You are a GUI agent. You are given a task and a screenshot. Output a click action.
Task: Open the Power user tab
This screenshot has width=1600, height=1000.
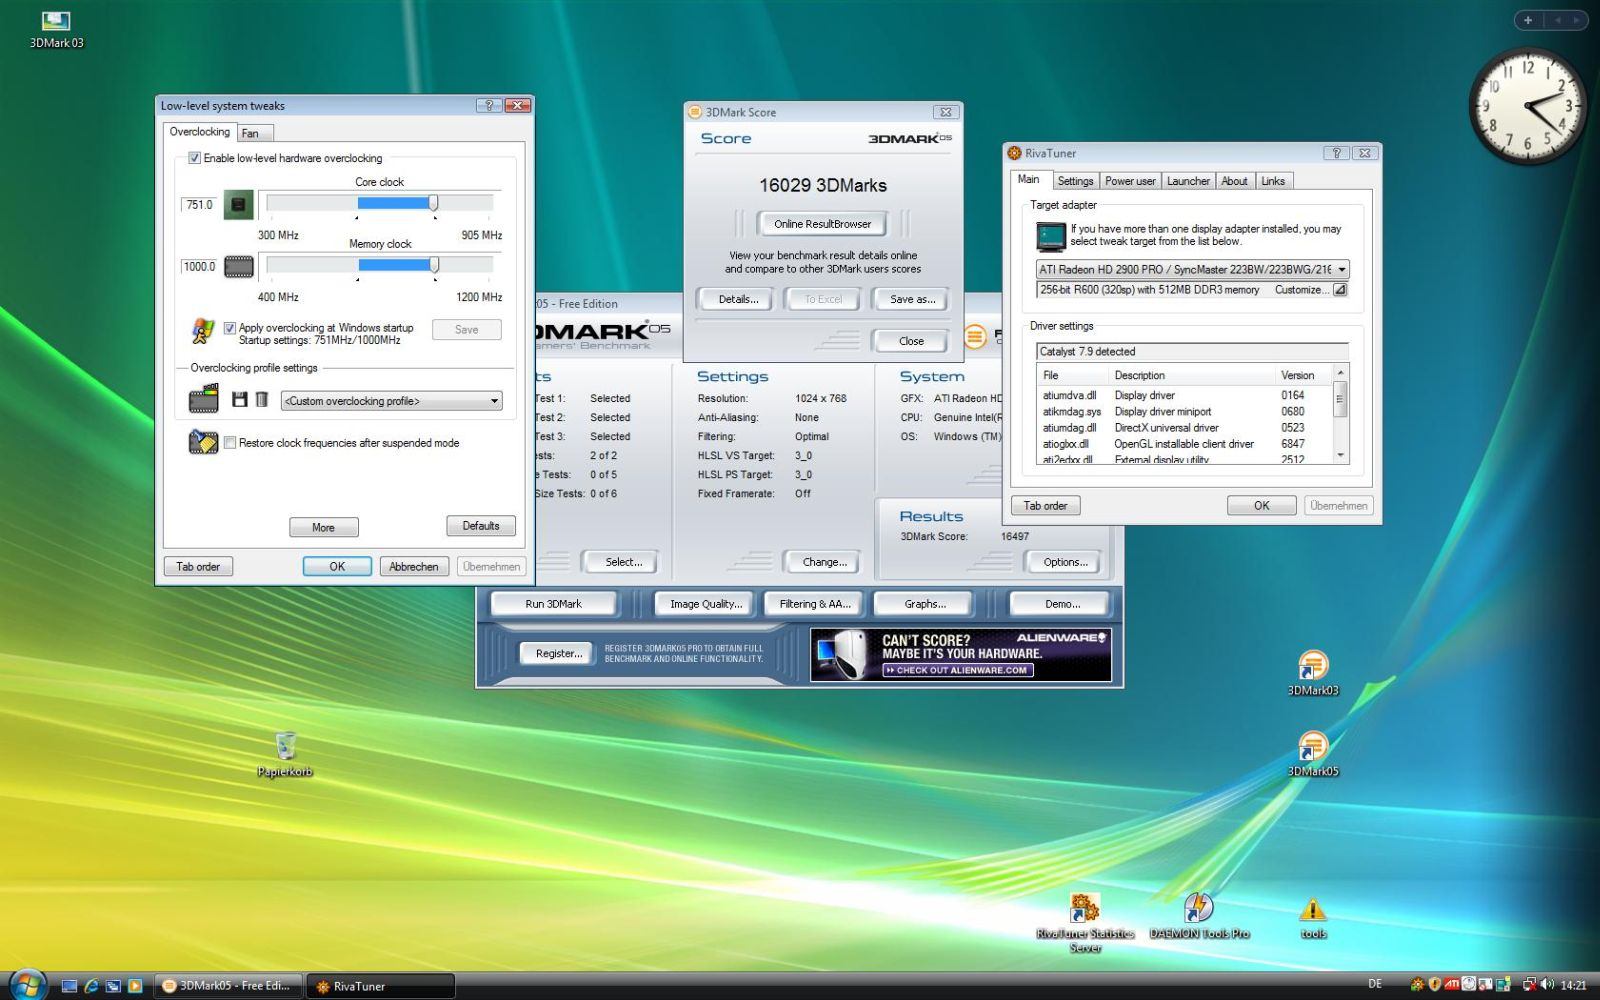[x=1130, y=181]
